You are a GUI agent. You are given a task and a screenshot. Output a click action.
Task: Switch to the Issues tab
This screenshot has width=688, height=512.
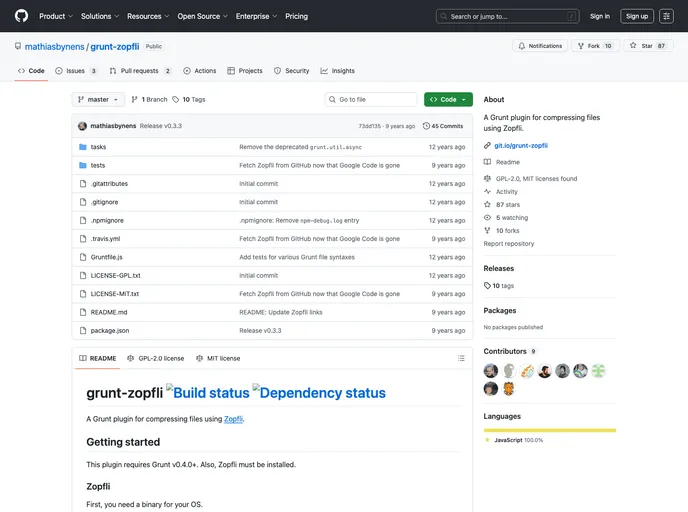click(76, 71)
